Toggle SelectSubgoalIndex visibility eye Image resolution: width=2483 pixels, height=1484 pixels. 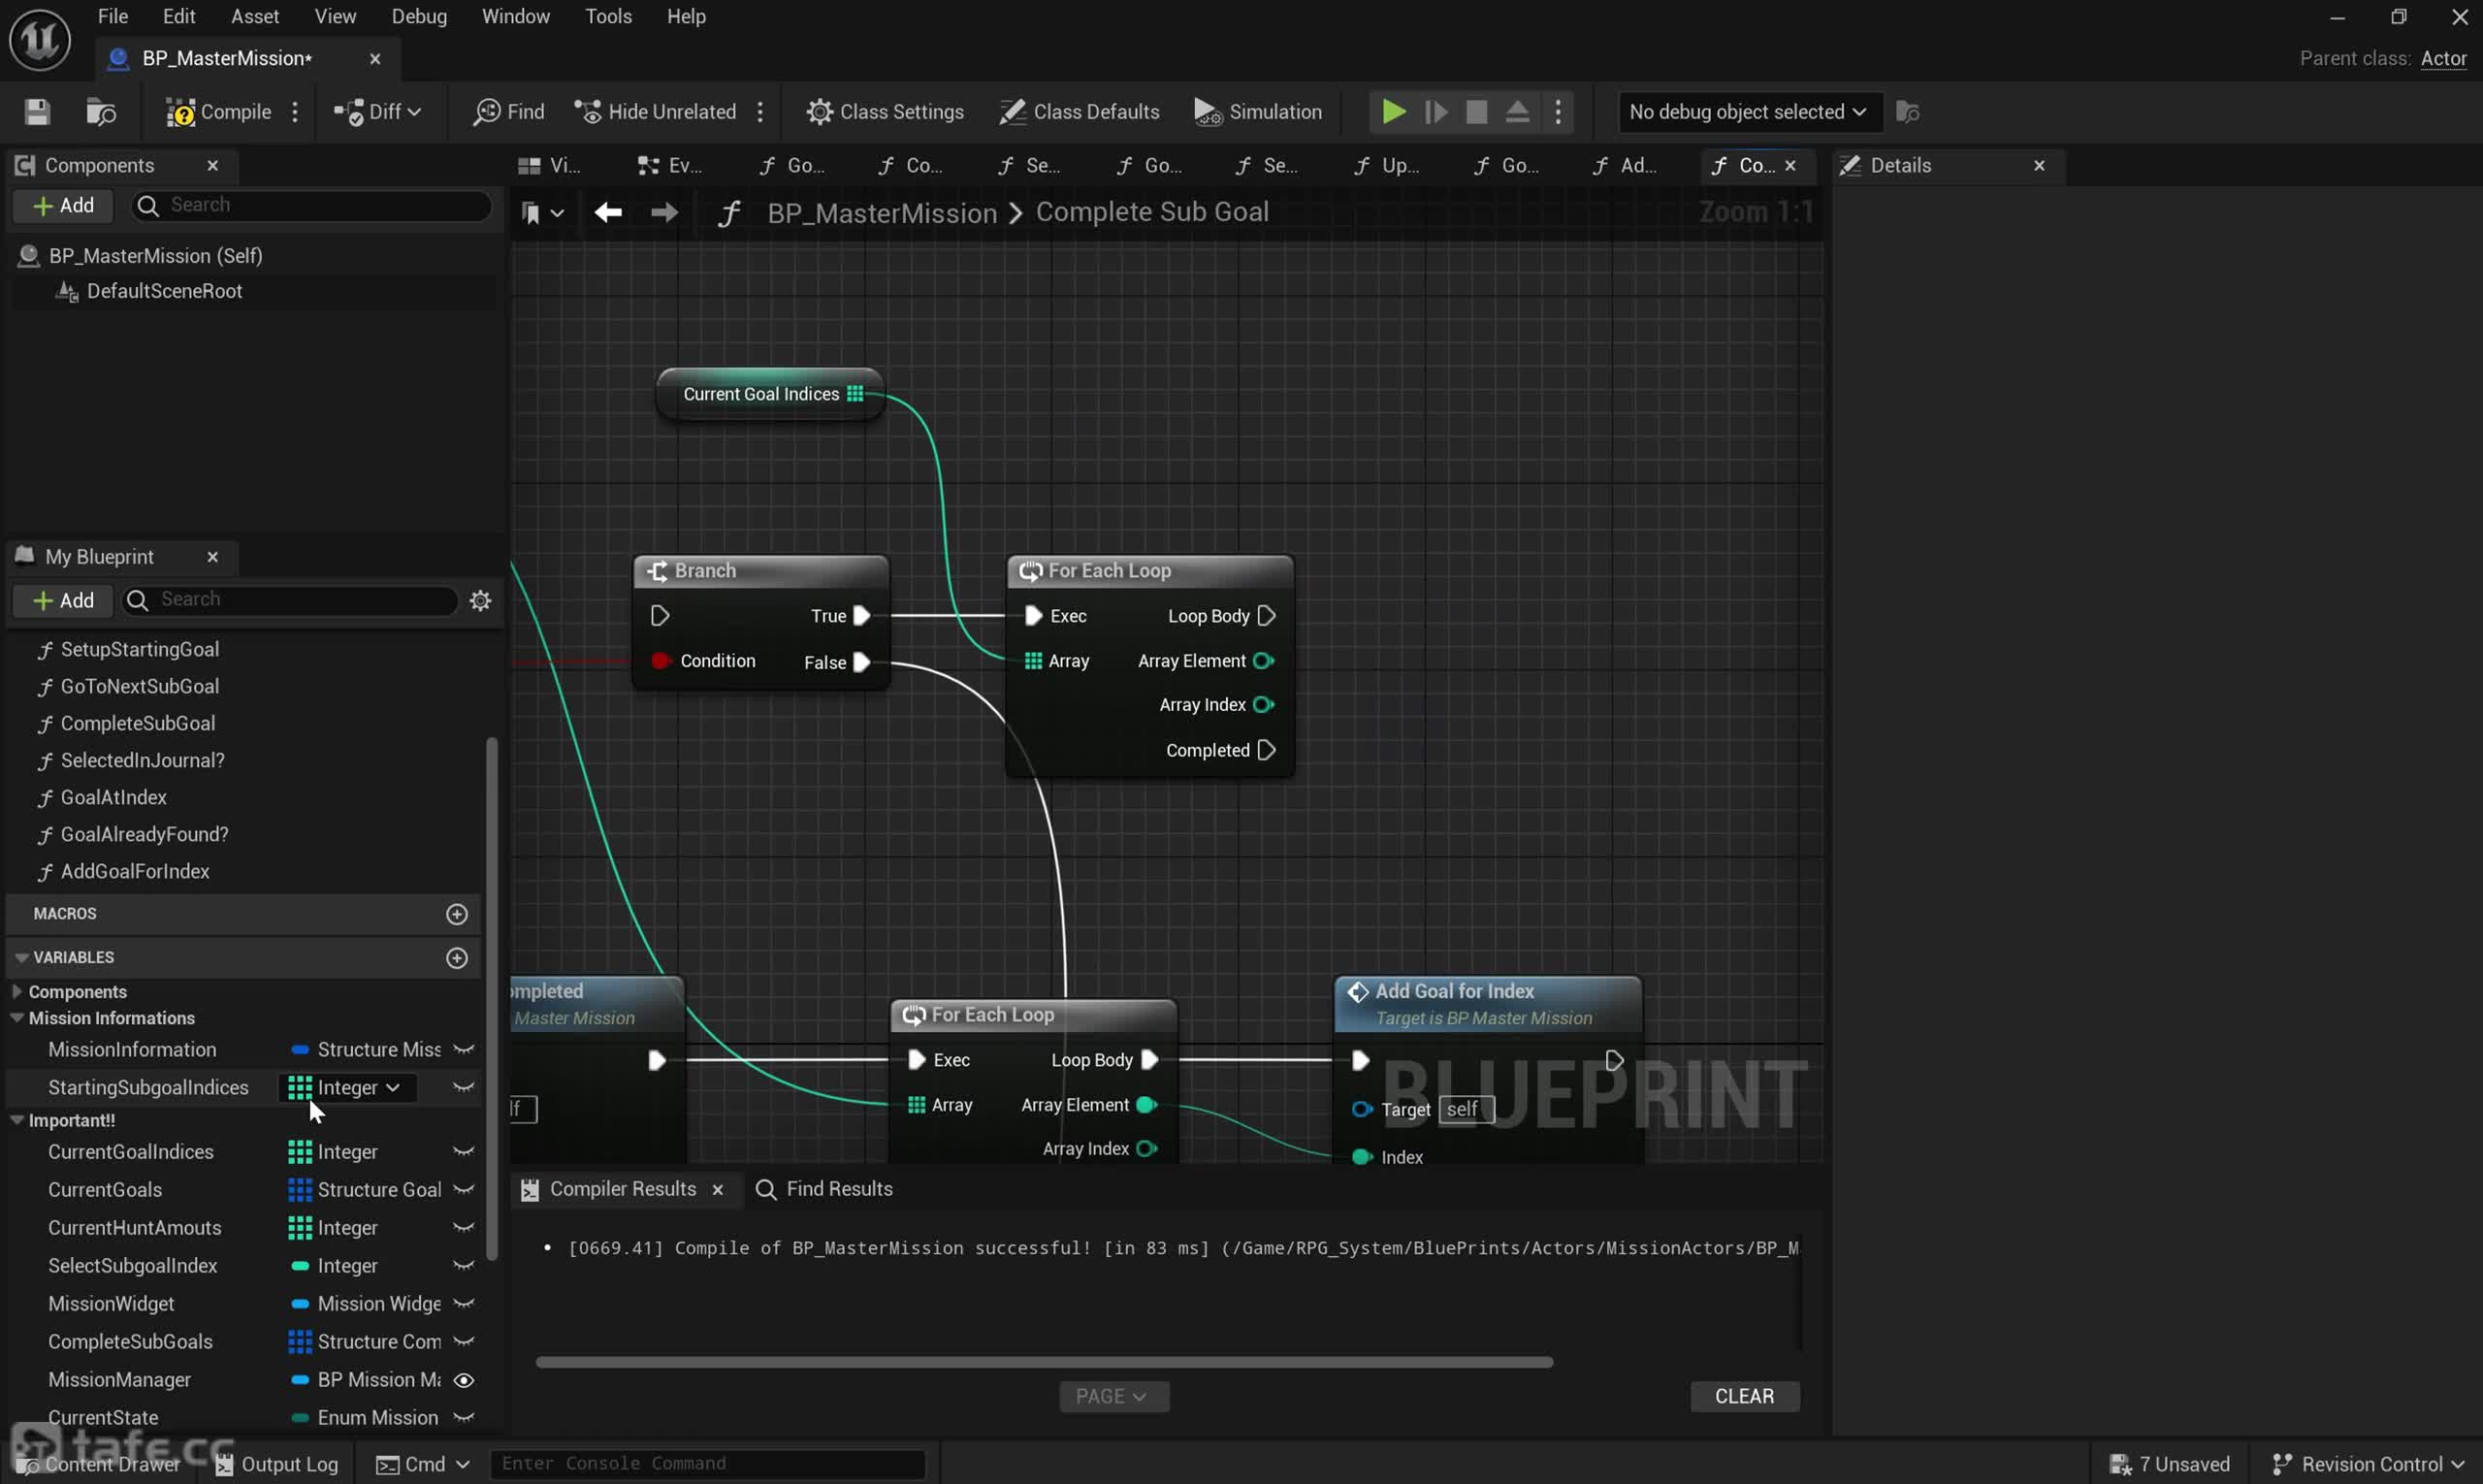coord(464,1266)
